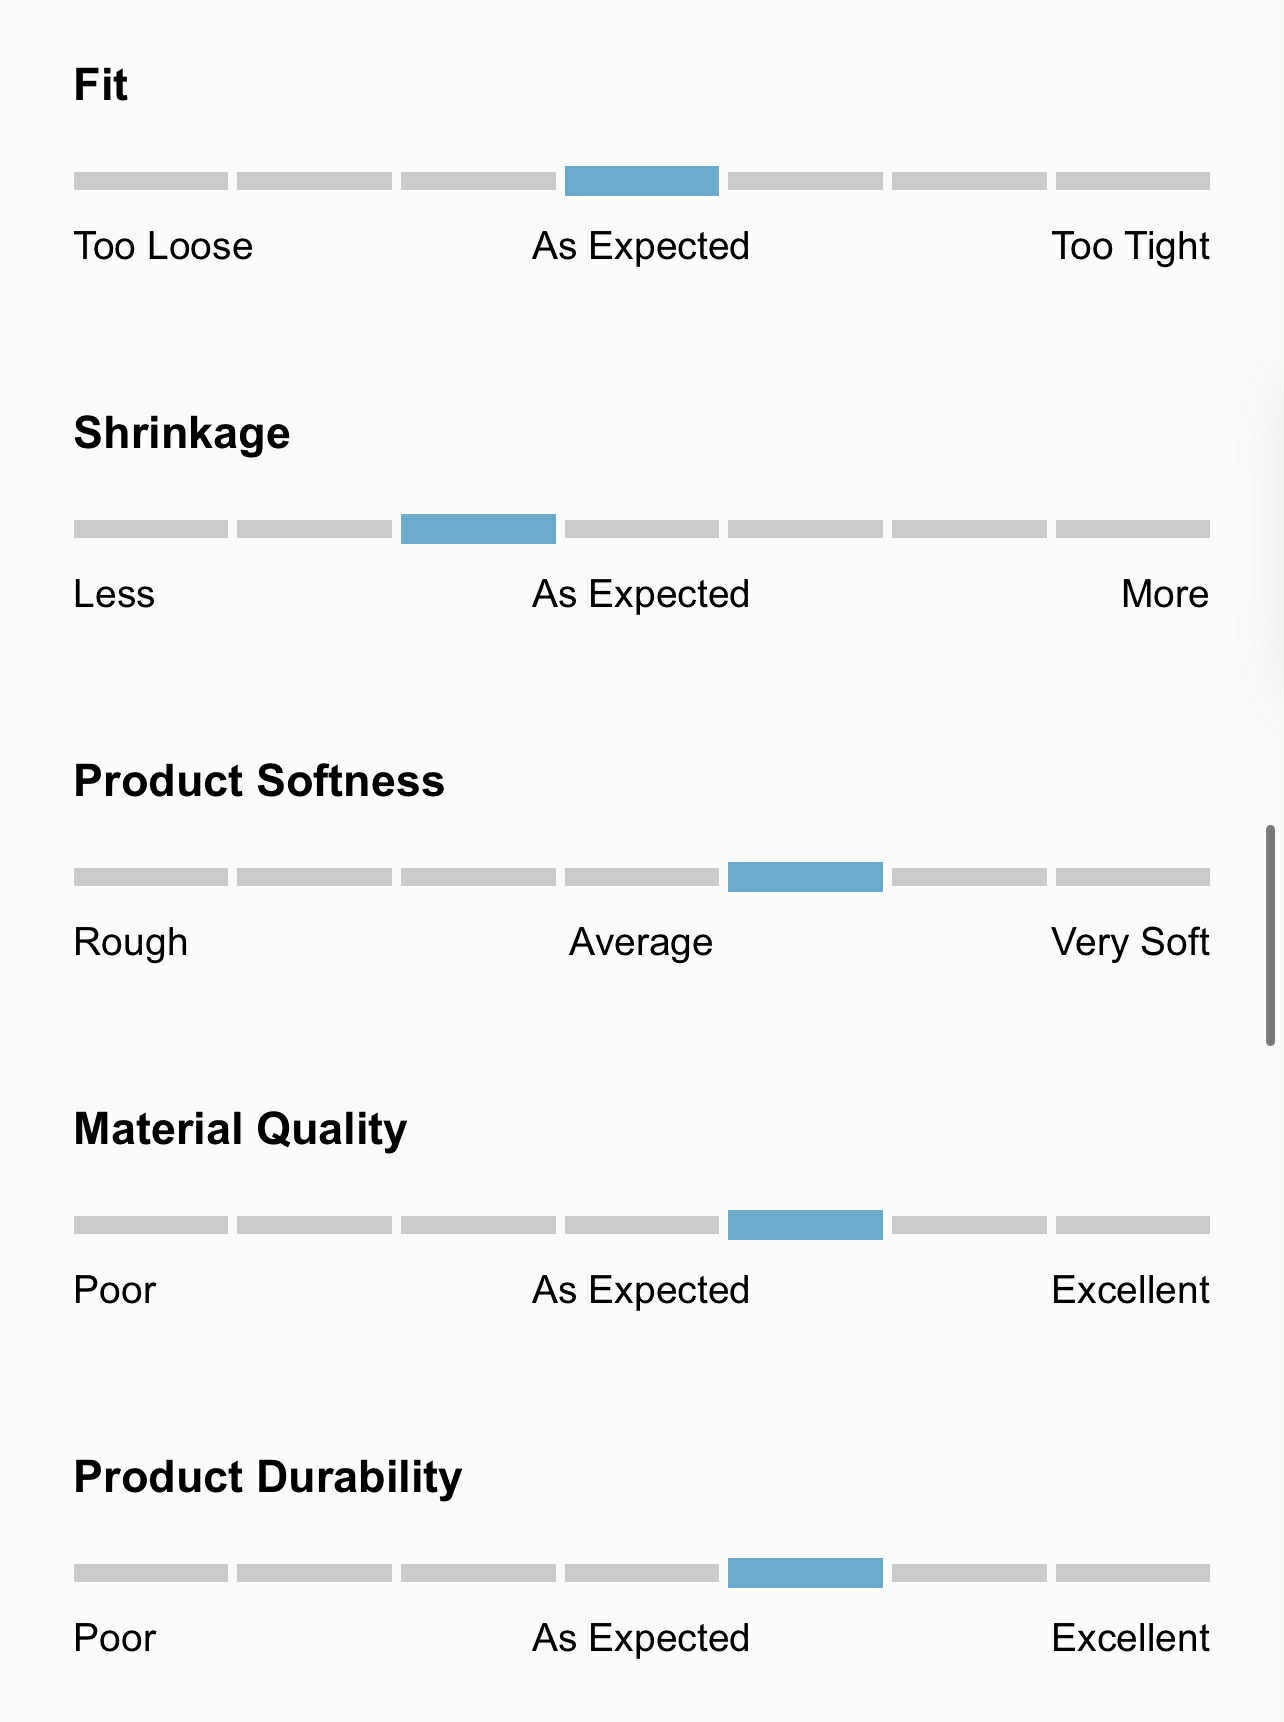Click the Fit heading

pos(101,85)
